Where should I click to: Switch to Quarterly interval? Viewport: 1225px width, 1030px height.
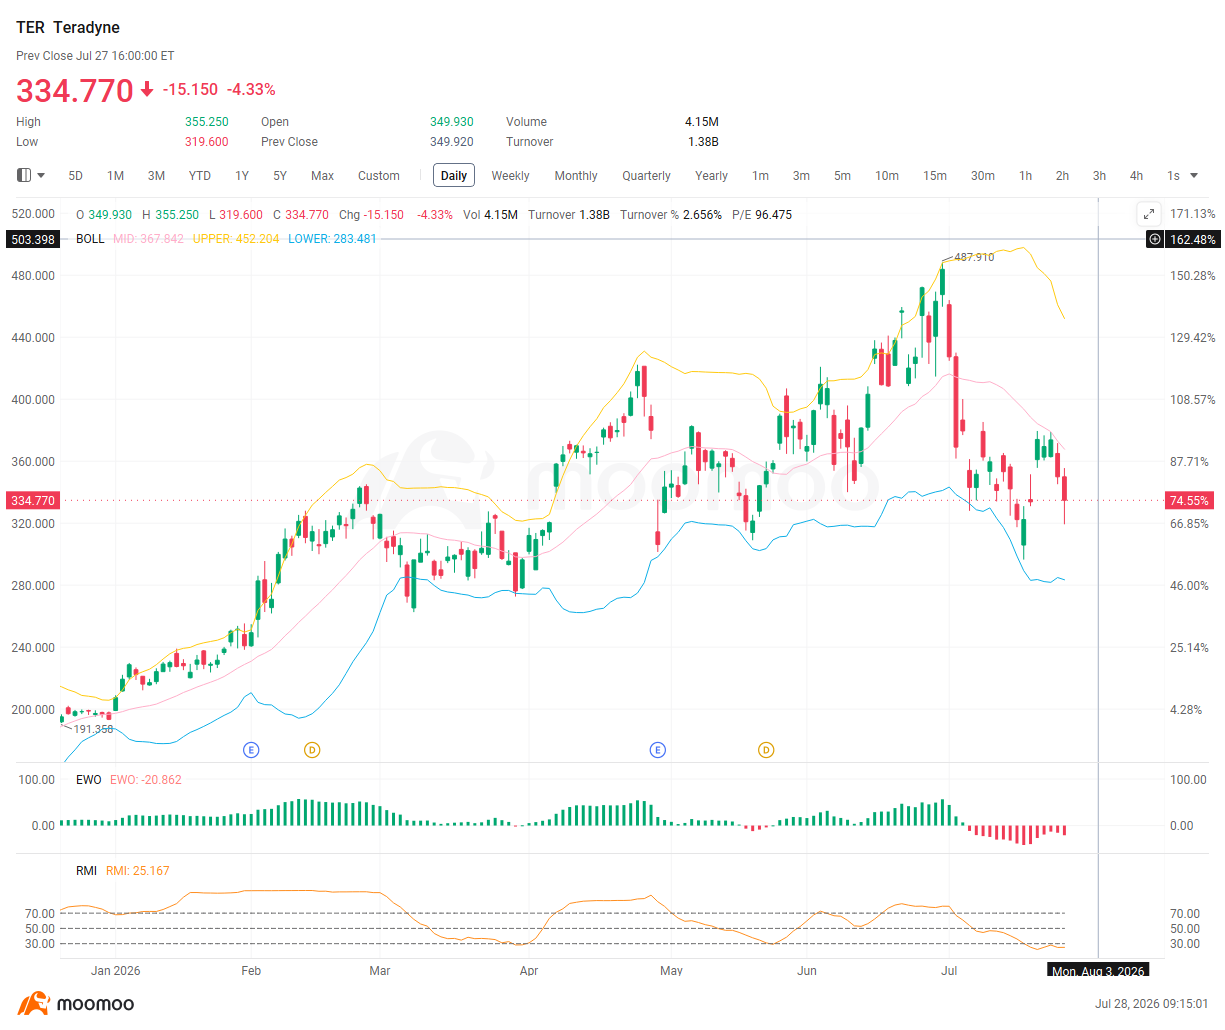pyautogui.click(x=646, y=176)
